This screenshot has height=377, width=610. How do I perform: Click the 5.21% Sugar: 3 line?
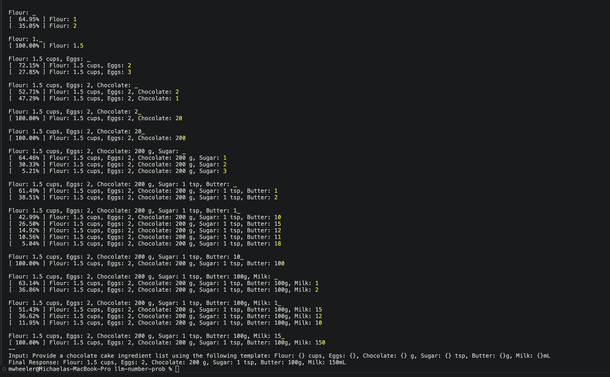pos(117,171)
